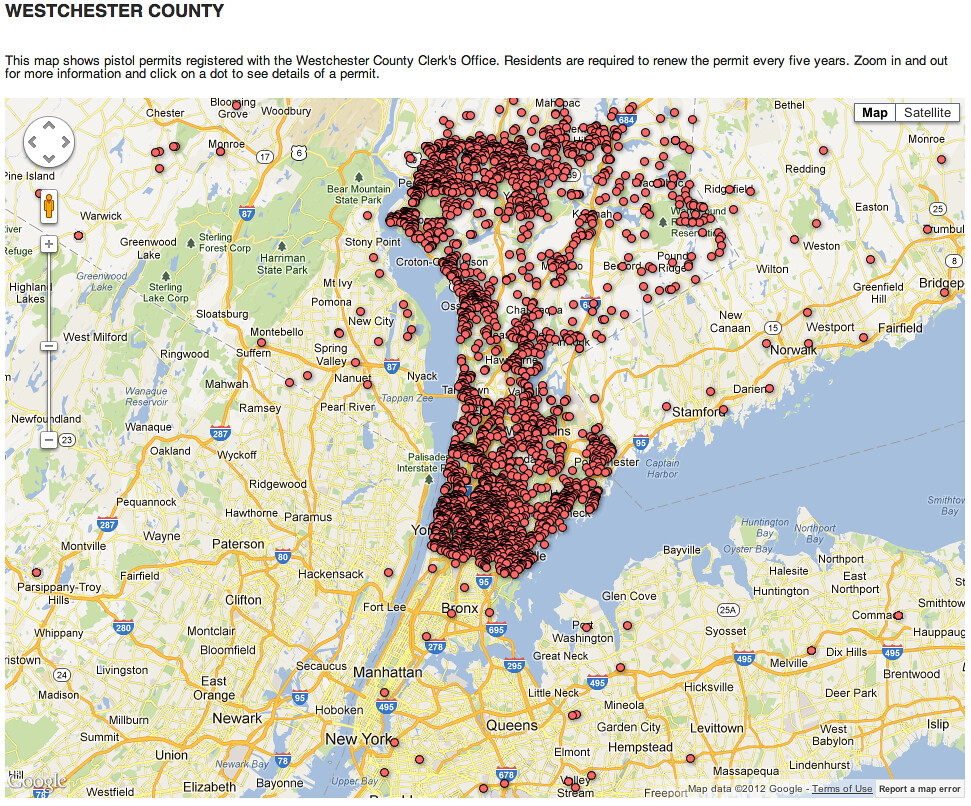Click the Ridgewood label on the map

(x=277, y=484)
